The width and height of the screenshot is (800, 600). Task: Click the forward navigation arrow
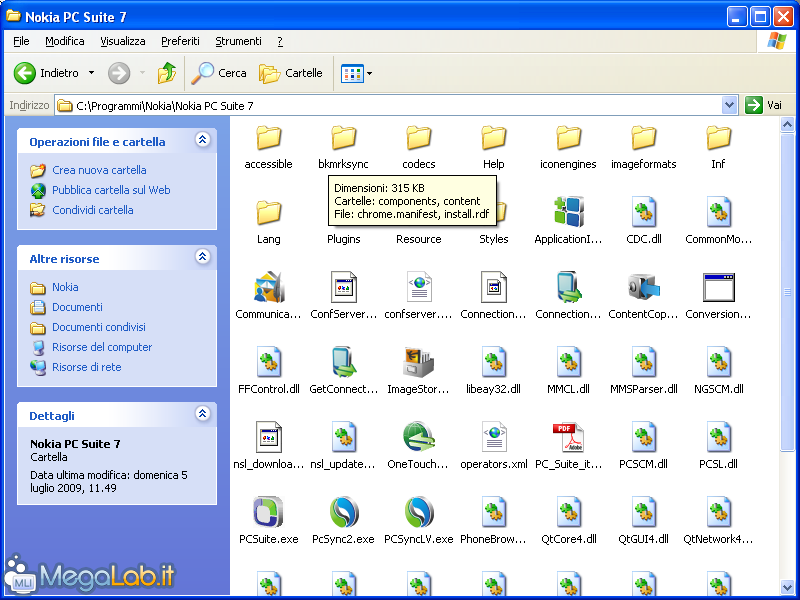click(119, 73)
